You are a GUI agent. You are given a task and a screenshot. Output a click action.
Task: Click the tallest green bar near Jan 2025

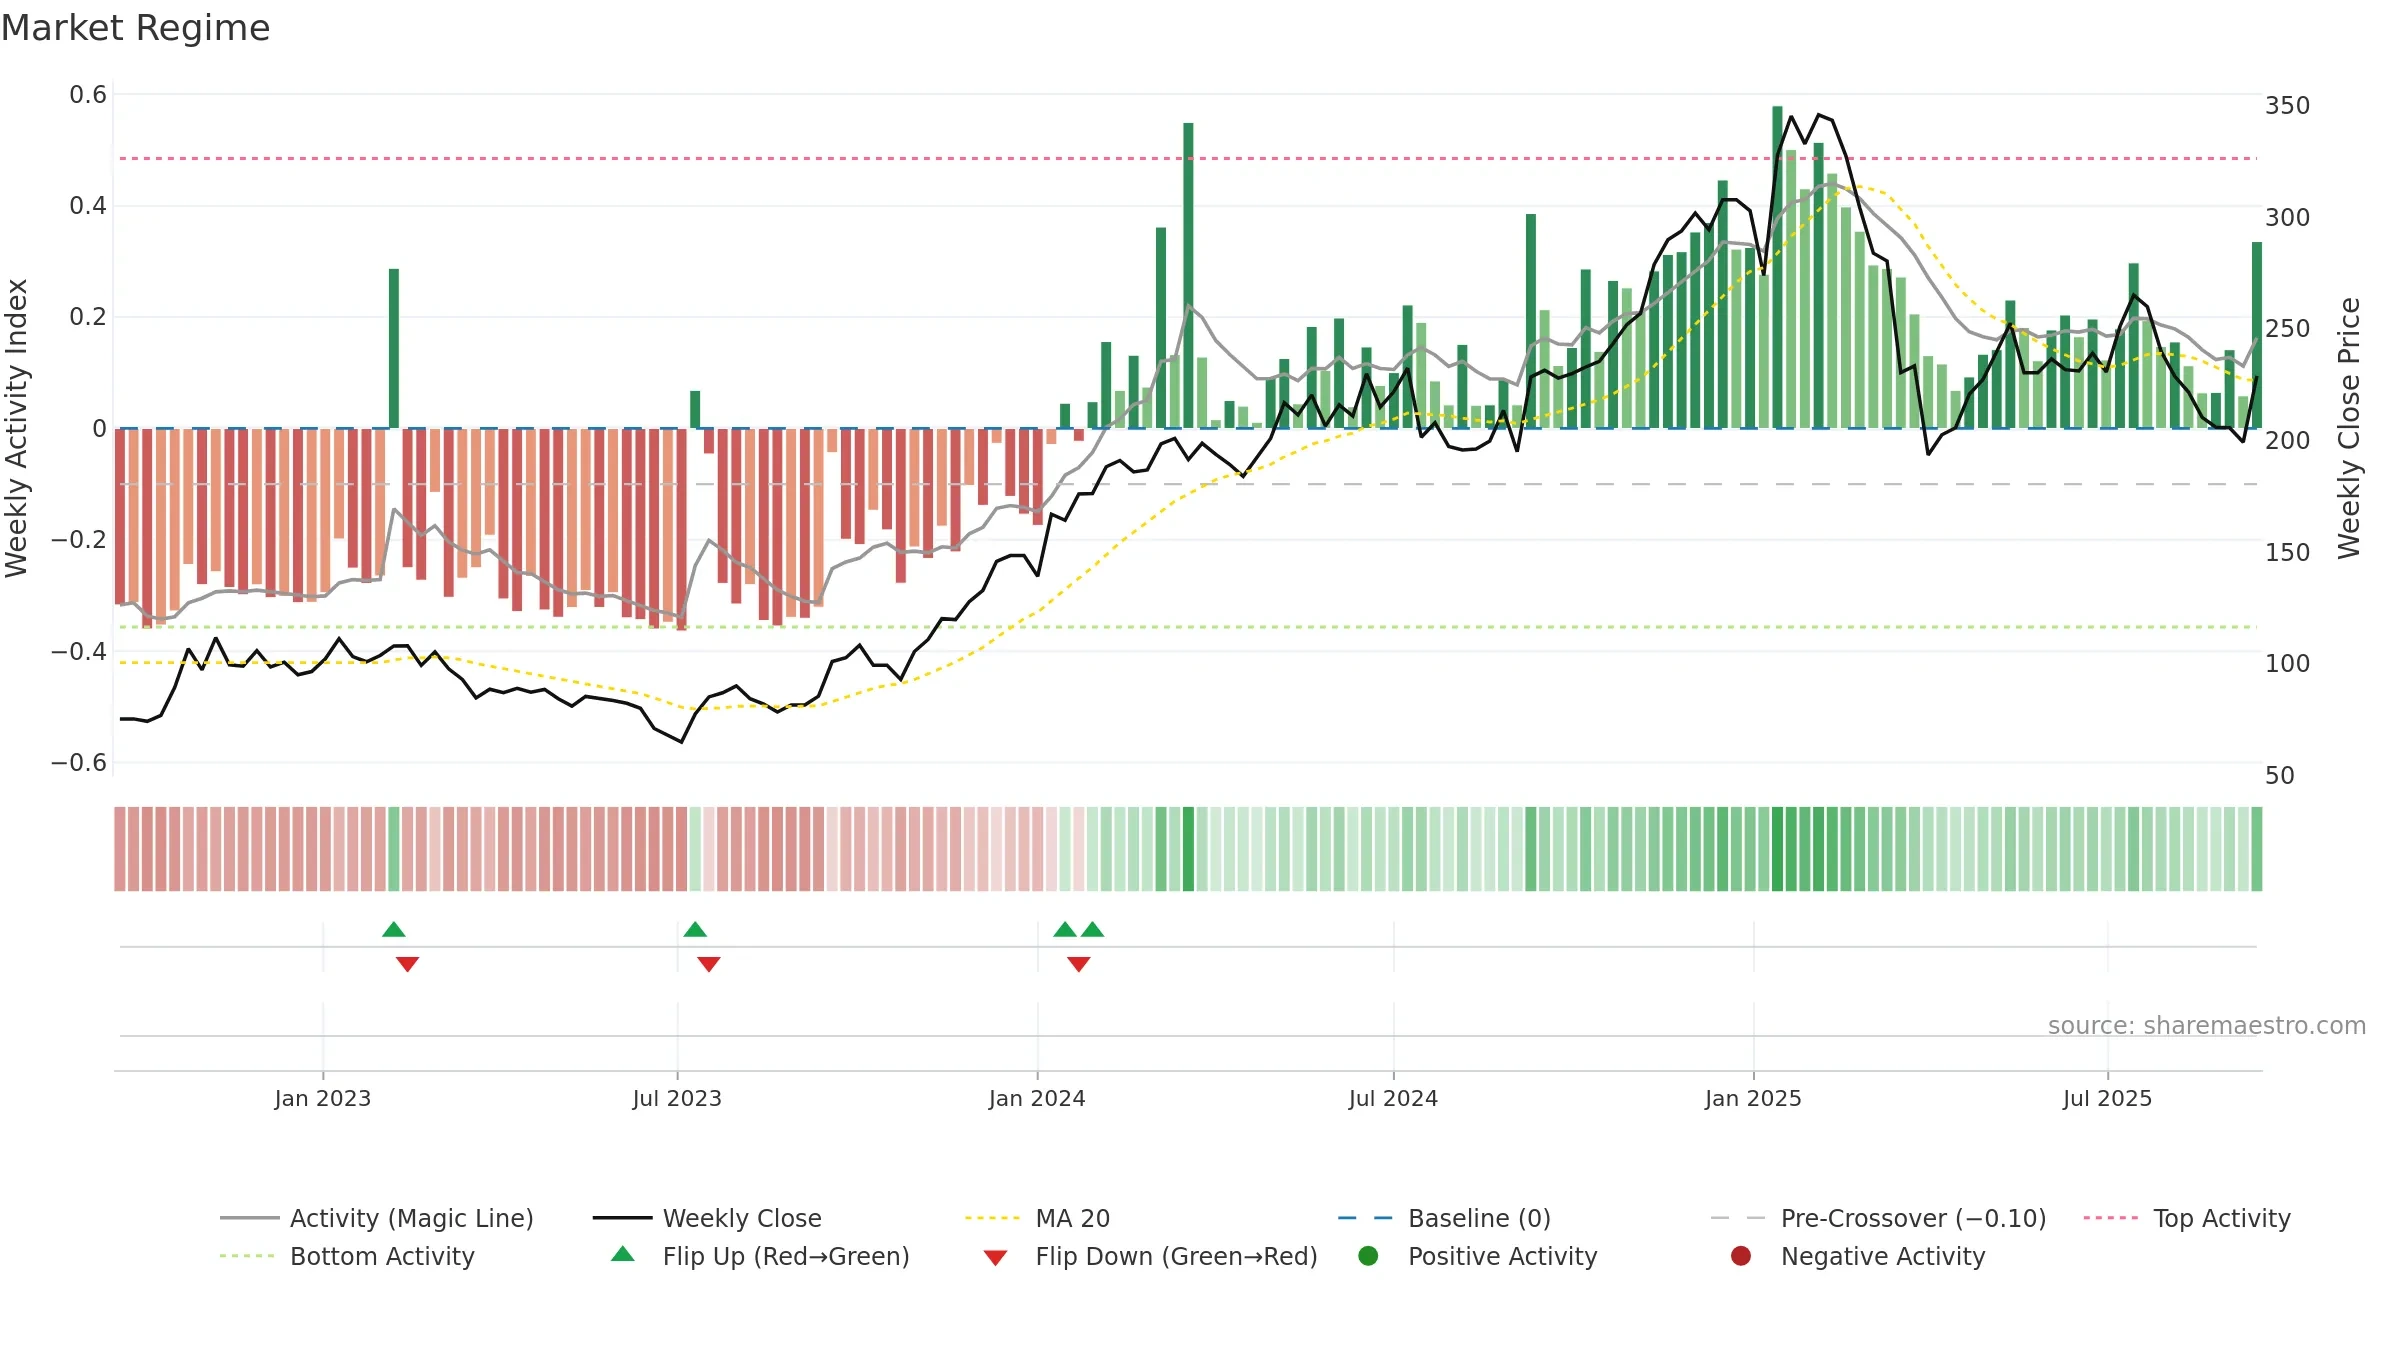pos(1777,267)
